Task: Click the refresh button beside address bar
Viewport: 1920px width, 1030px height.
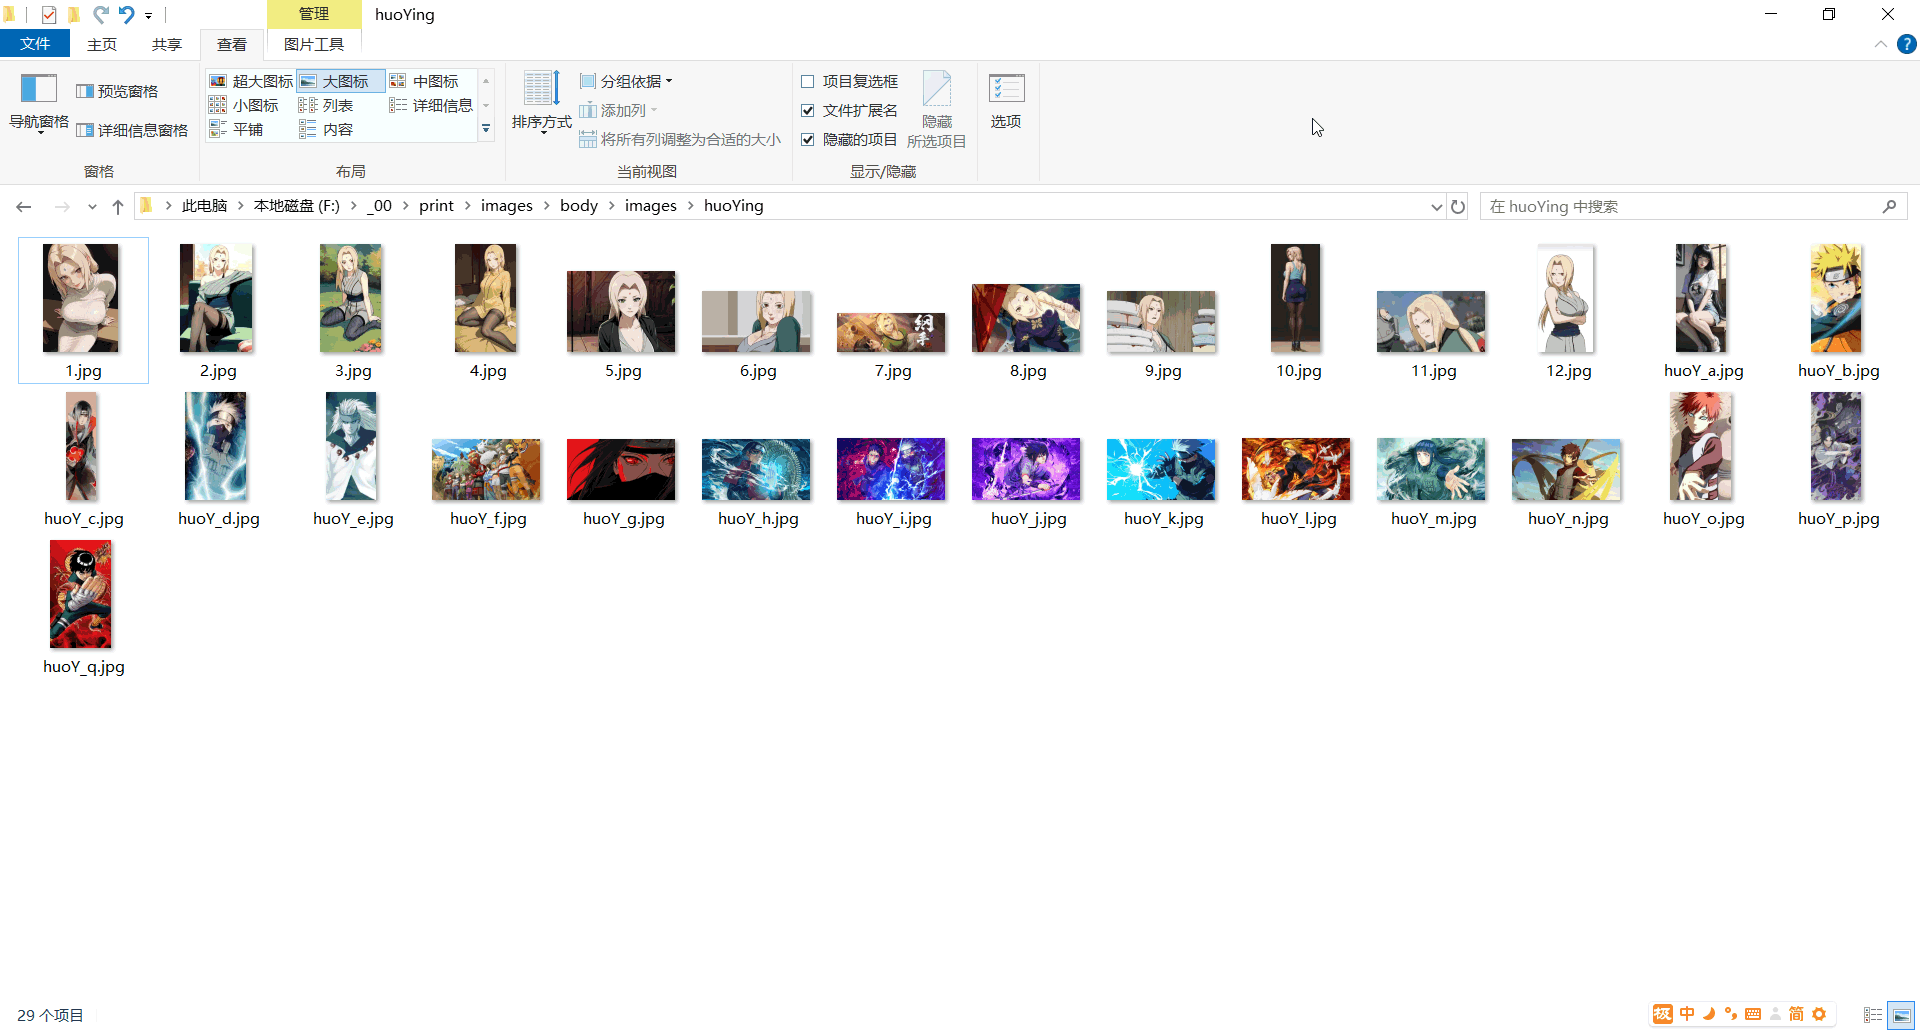Action: coord(1458,207)
